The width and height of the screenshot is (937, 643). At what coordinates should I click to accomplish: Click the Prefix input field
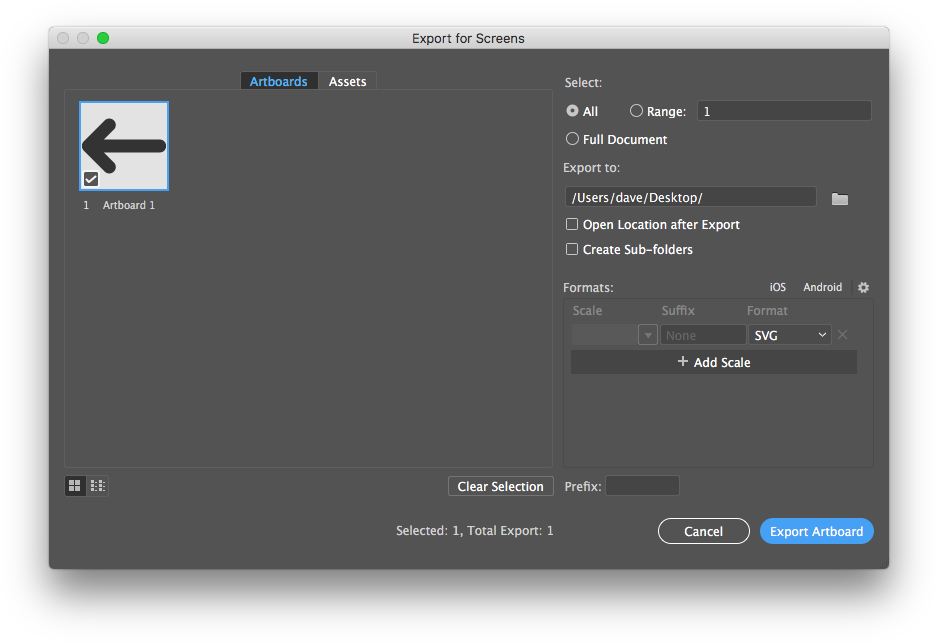click(x=642, y=486)
